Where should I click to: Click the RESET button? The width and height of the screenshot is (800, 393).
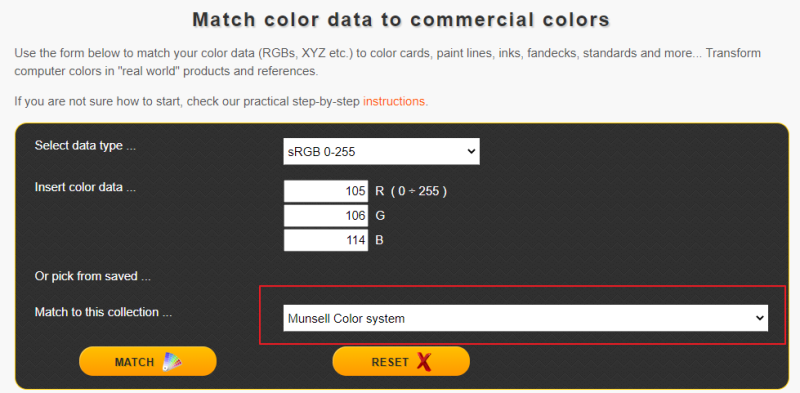pos(401,361)
